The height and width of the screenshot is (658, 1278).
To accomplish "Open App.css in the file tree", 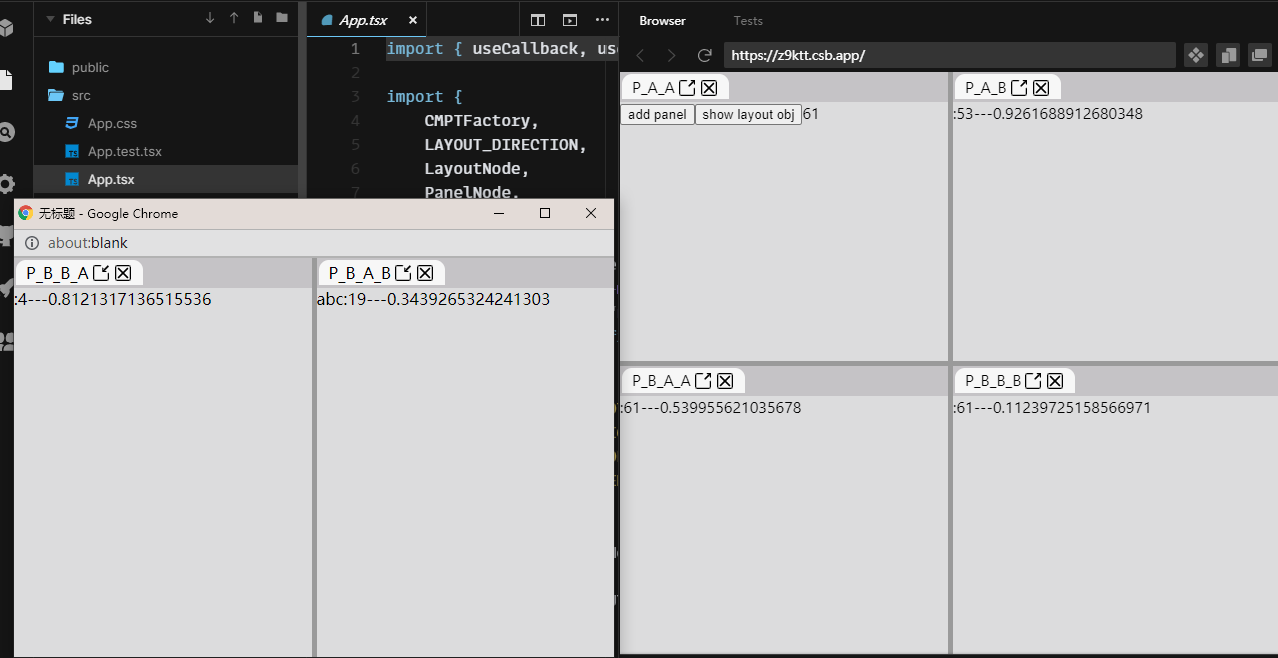I will 166,123.
